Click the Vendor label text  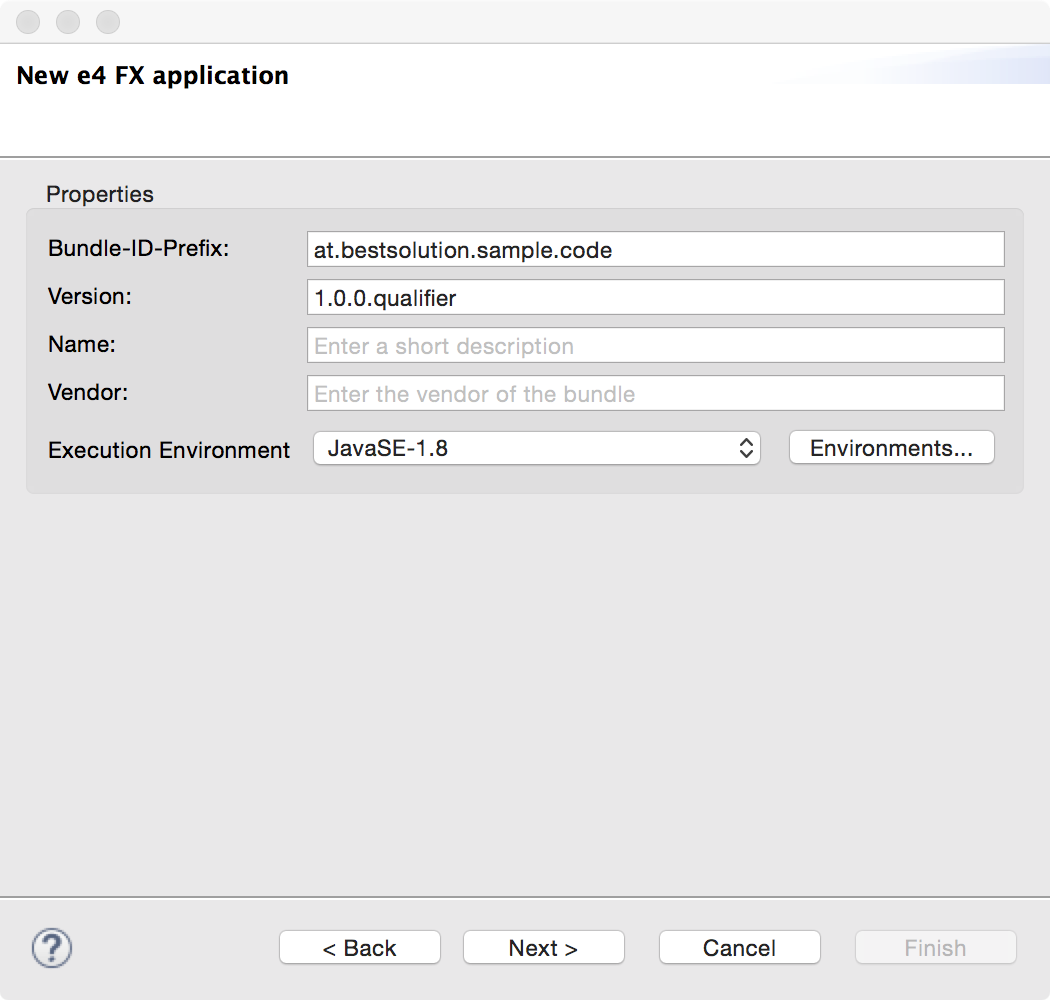pyautogui.click(x=88, y=393)
